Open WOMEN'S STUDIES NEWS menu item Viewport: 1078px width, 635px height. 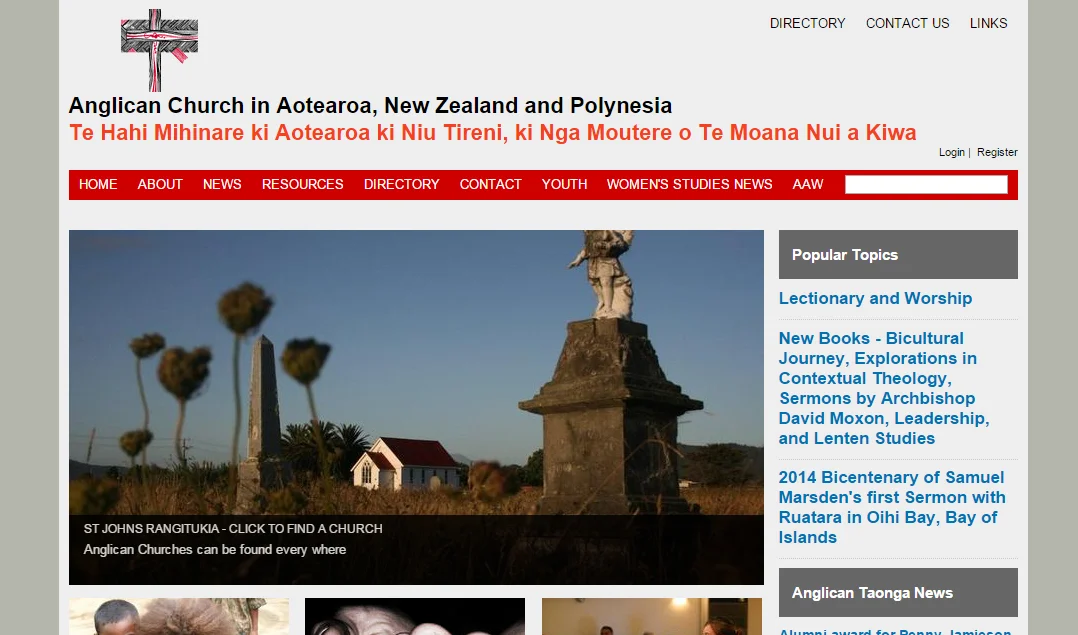pyautogui.click(x=690, y=184)
